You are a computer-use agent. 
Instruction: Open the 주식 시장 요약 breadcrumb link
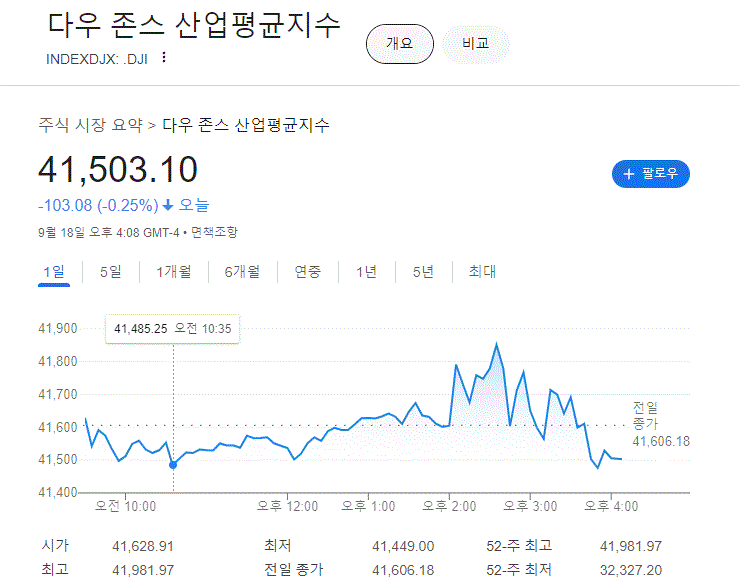pyautogui.click(x=90, y=125)
